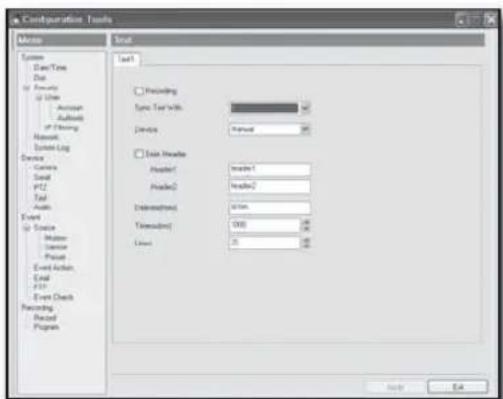Switch to the Text1 tab

click(126, 59)
